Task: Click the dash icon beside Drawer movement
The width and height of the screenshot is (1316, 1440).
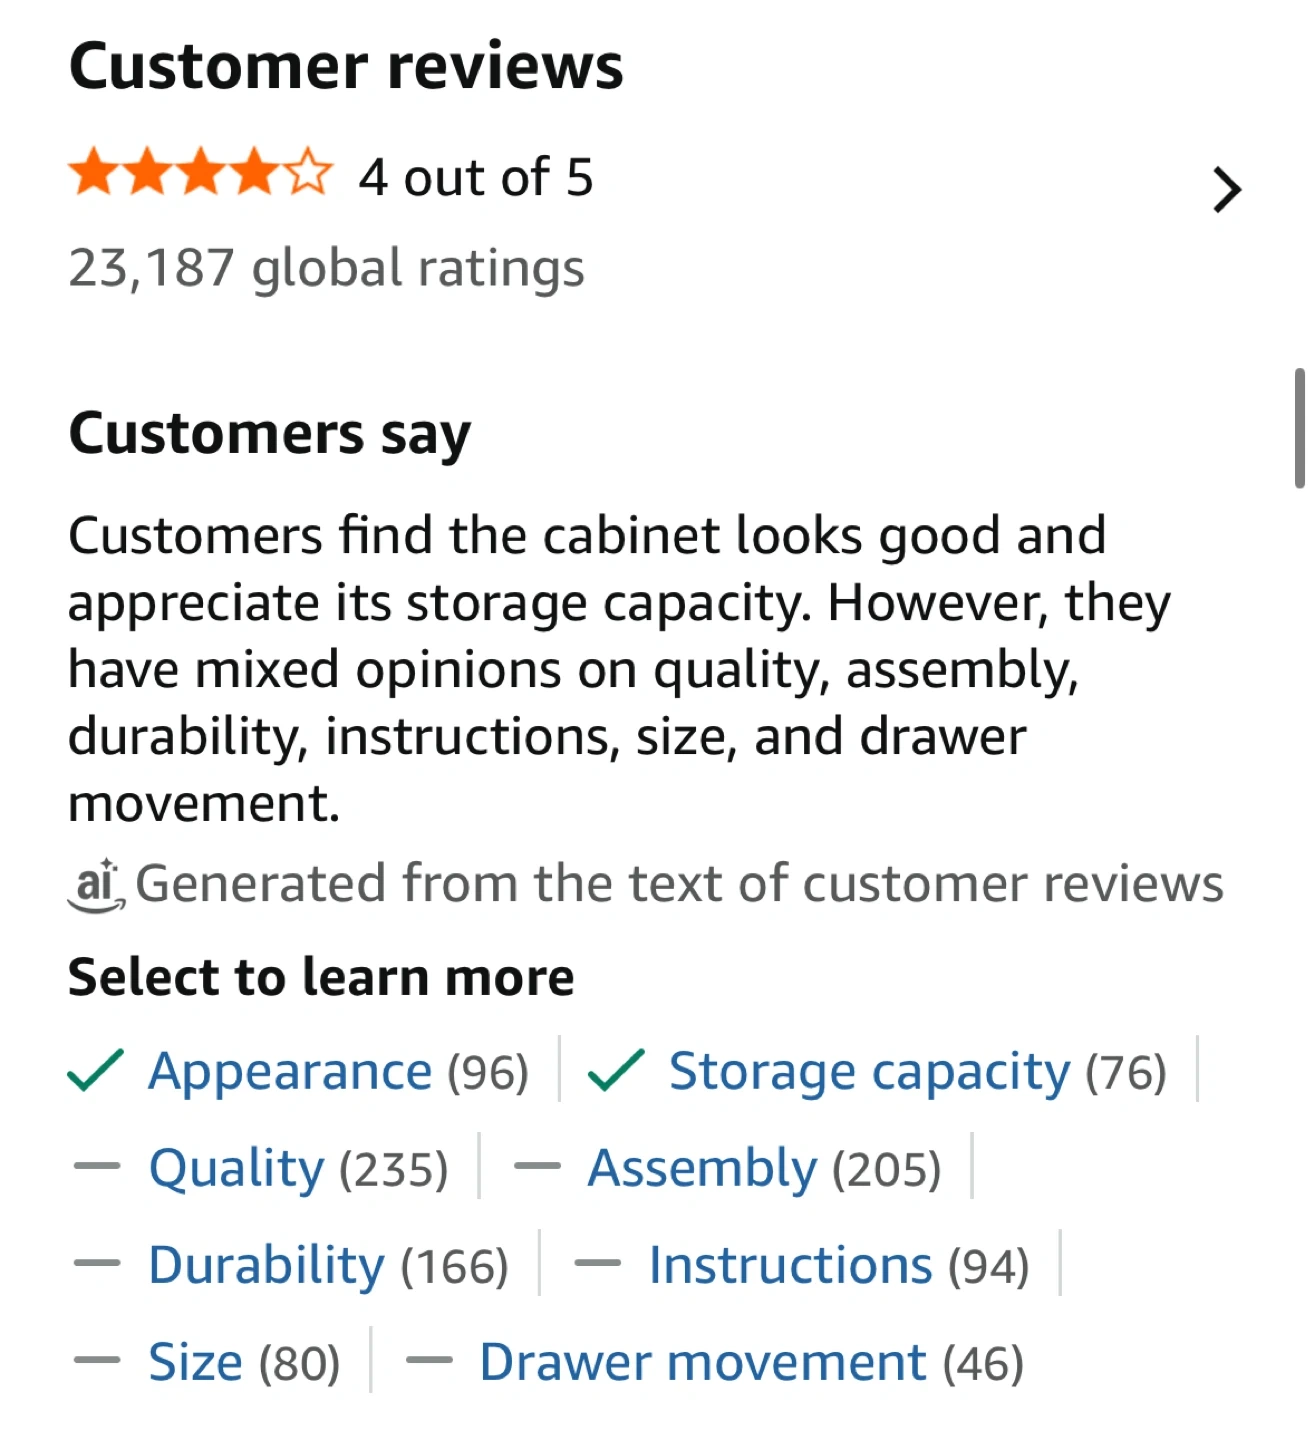Action: pyautogui.click(x=429, y=1361)
